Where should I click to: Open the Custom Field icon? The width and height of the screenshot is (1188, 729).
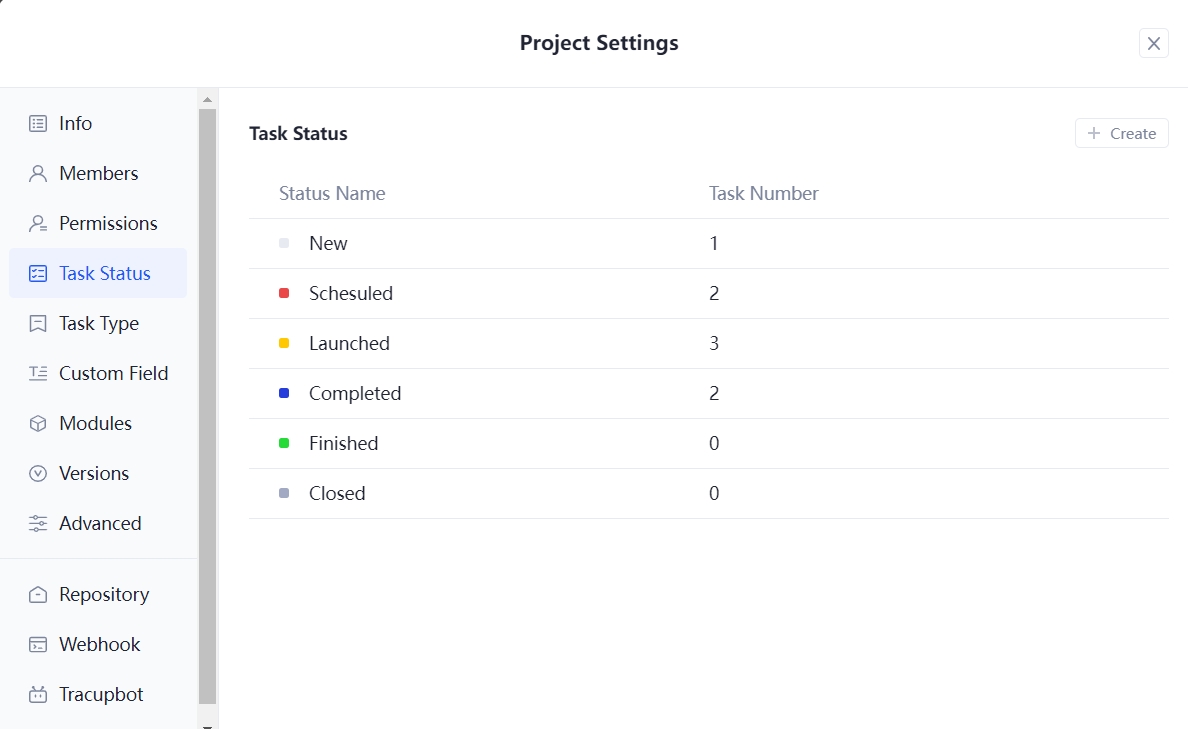37,373
